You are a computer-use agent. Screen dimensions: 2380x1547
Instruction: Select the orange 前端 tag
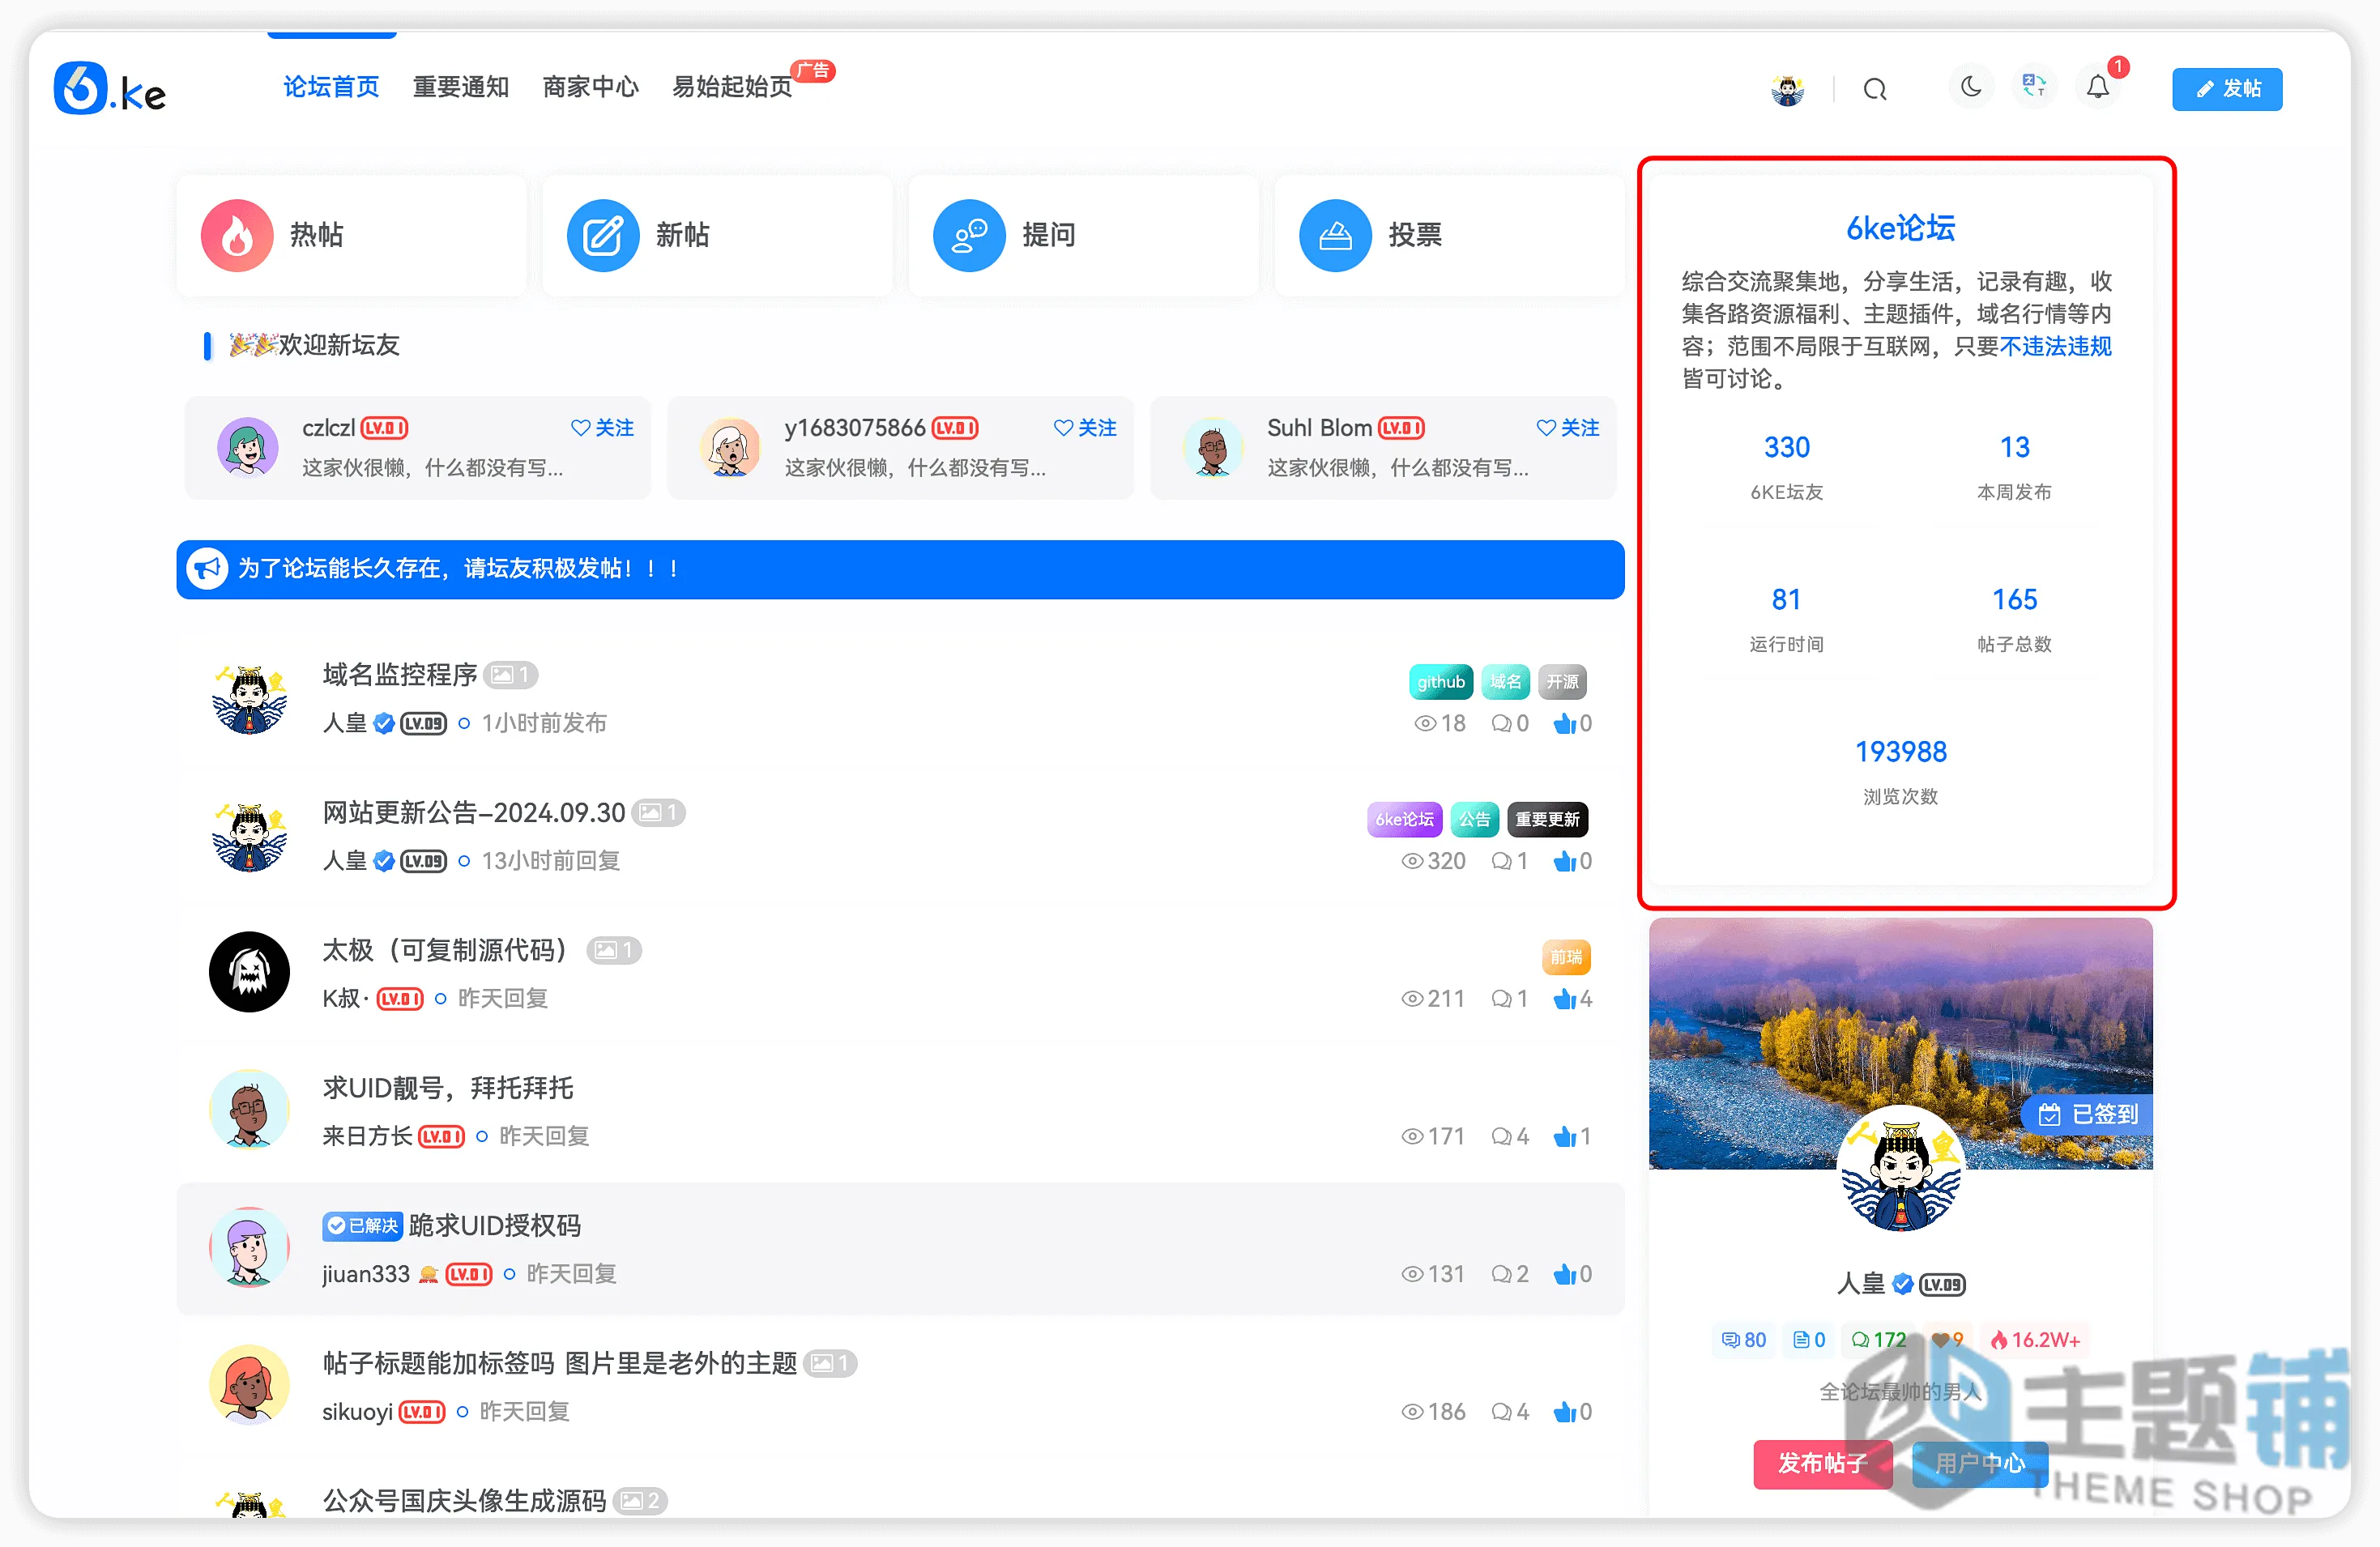click(1566, 957)
